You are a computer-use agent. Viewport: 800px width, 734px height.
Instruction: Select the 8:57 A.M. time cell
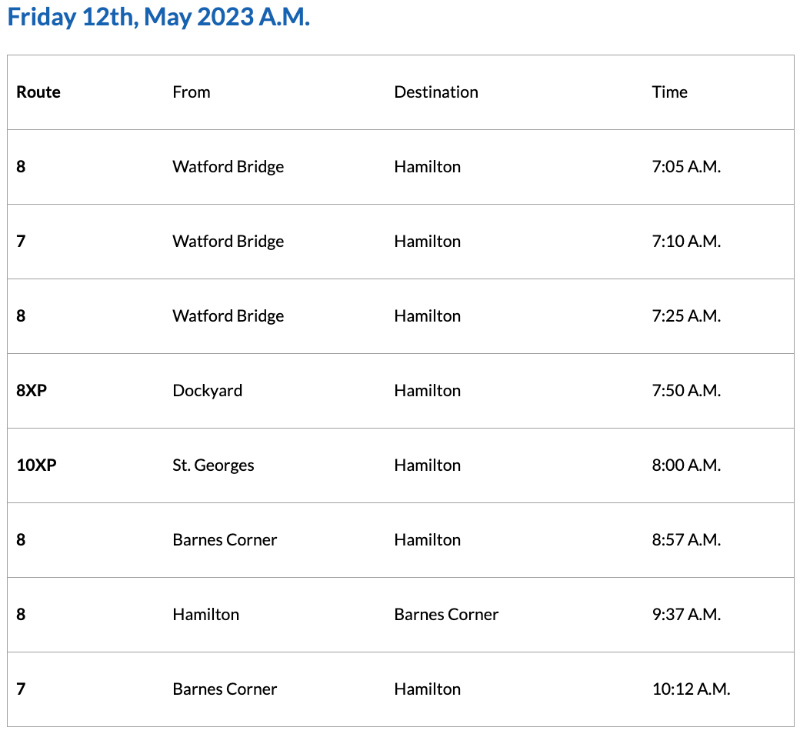685,540
